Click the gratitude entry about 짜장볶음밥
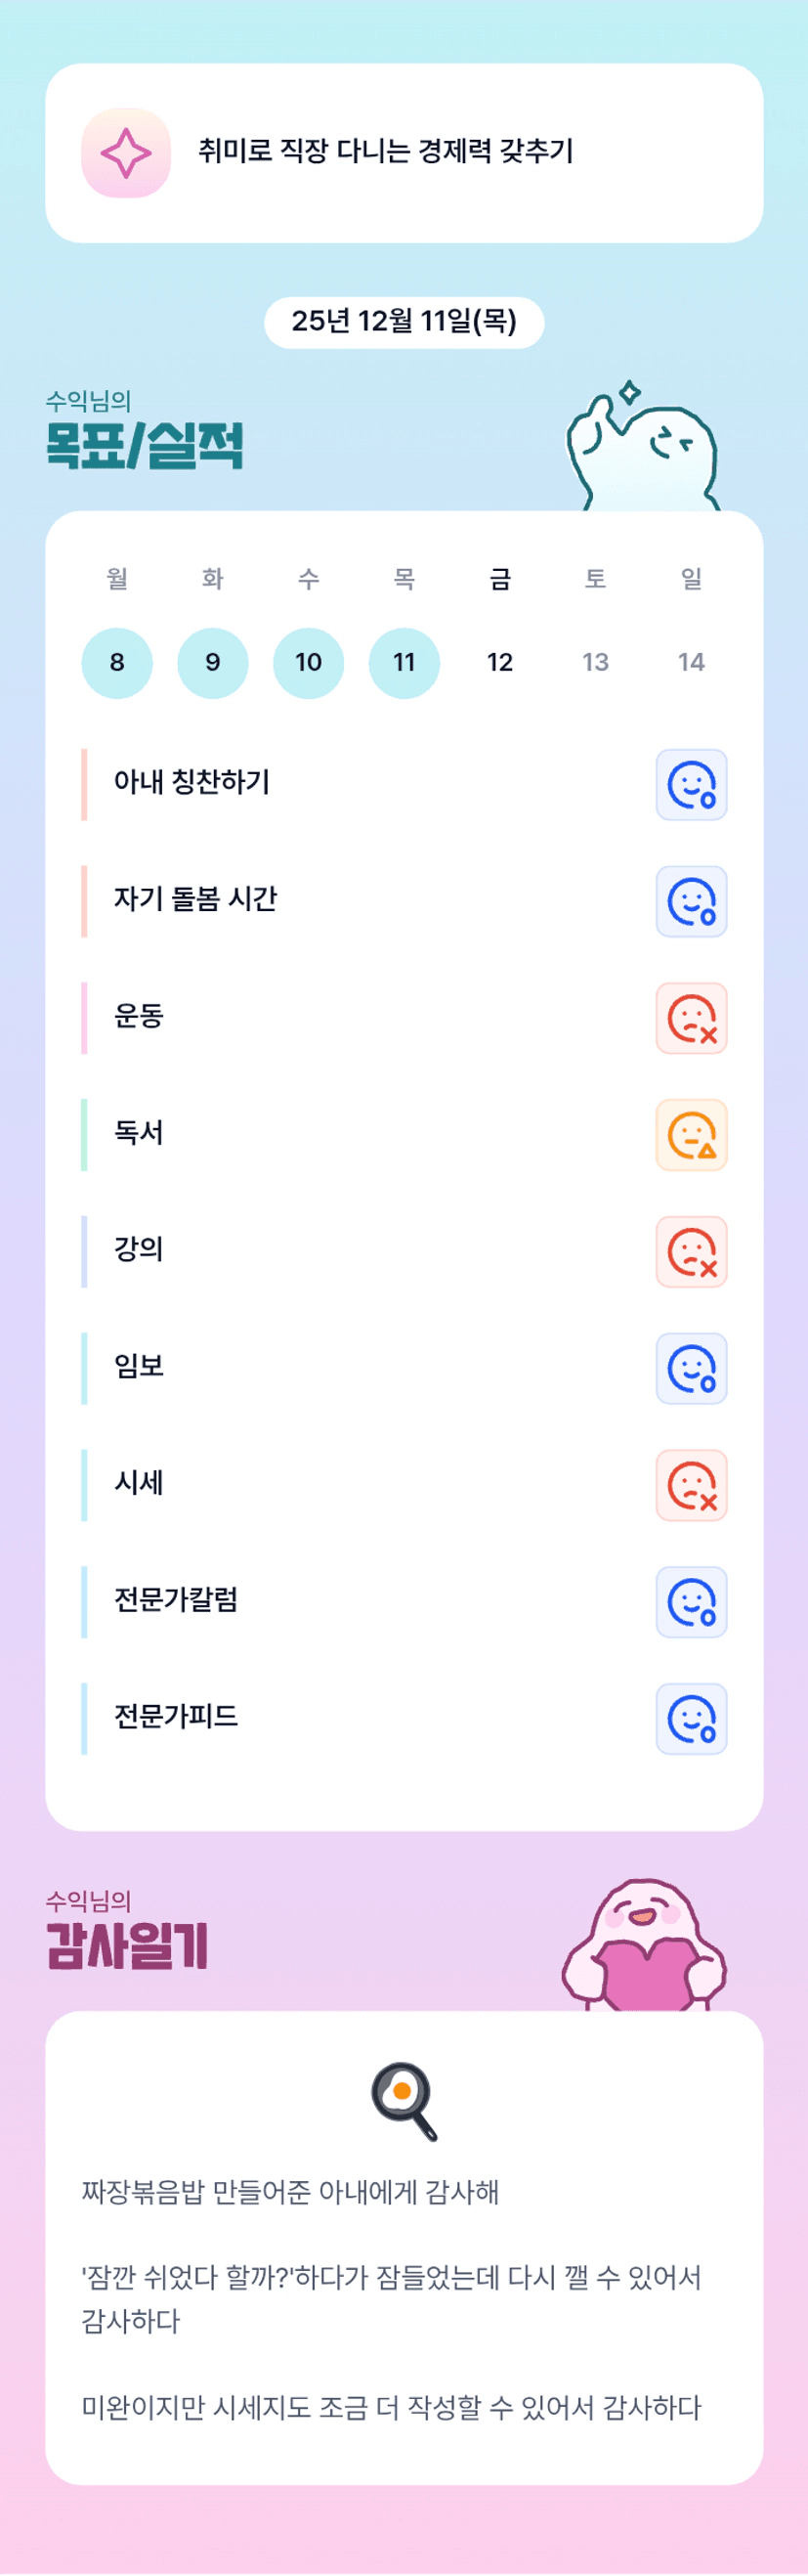This screenshot has width=808, height=2576. pos(290,2192)
